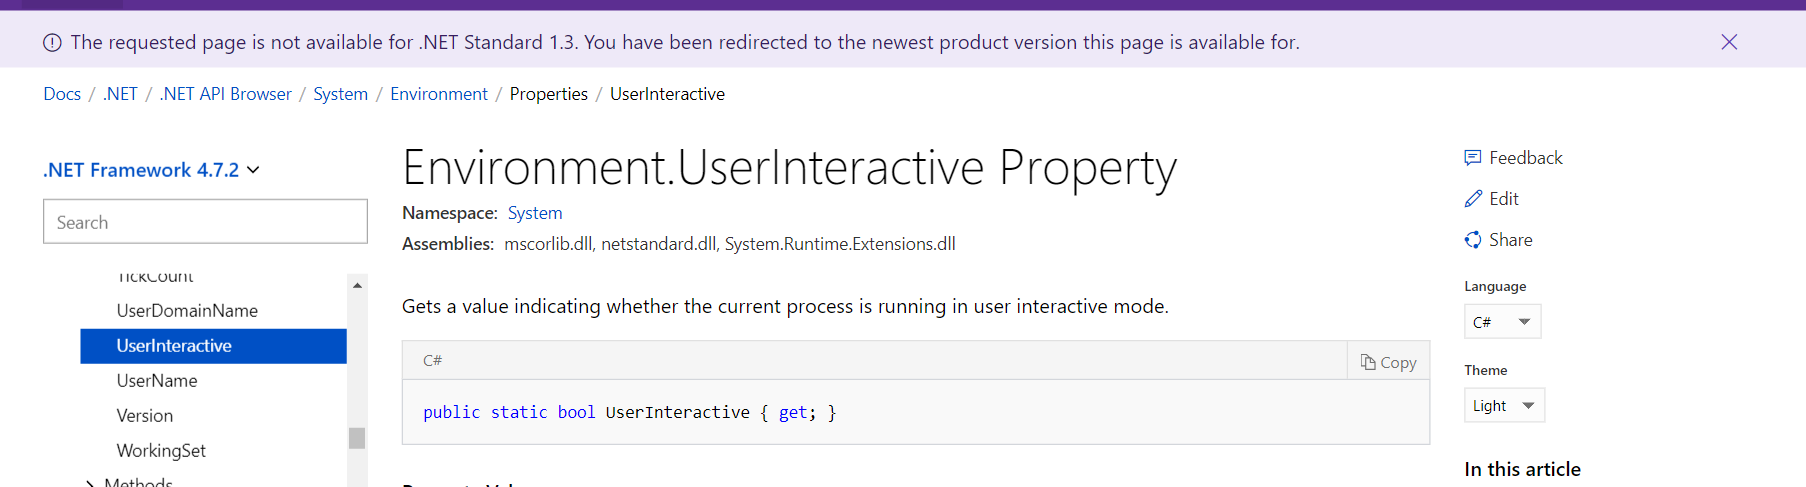Open .NET API Browser breadcrumb
1806x487 pixels.
tap(225, 94)
